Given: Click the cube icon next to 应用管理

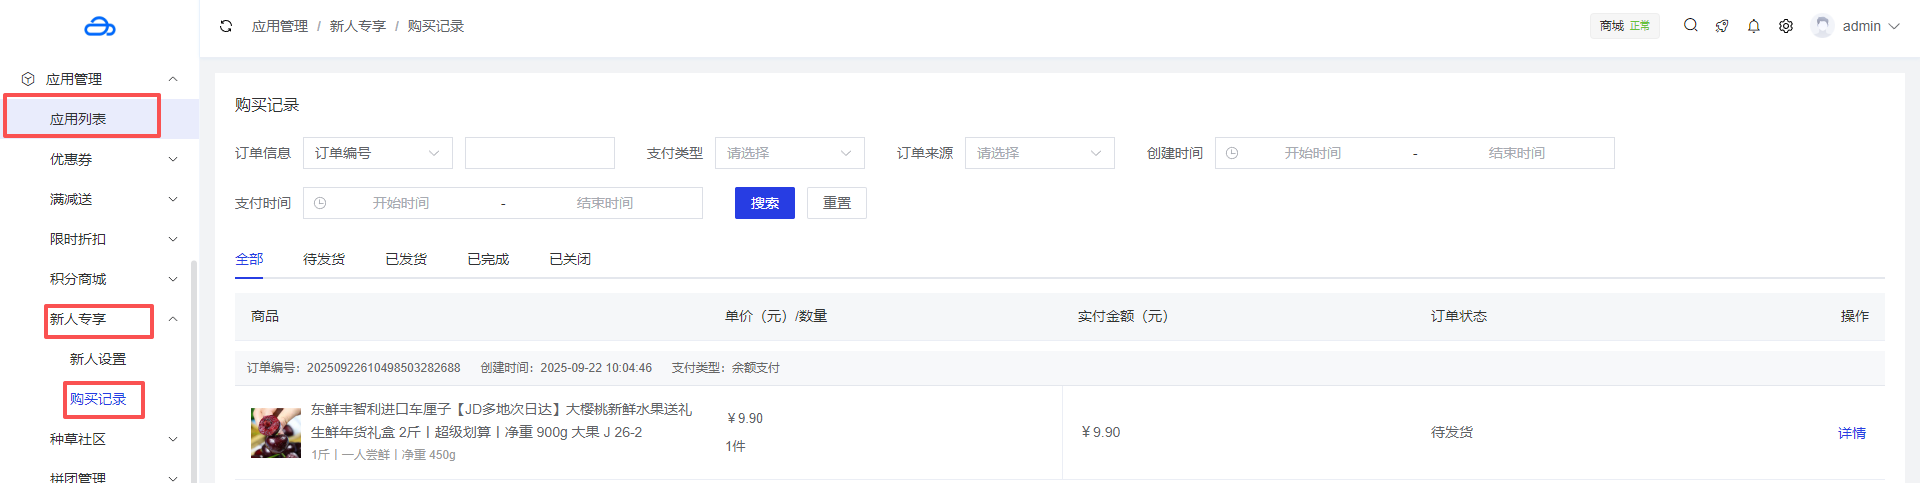Looking at the screenshot, I should coord(28,79).
